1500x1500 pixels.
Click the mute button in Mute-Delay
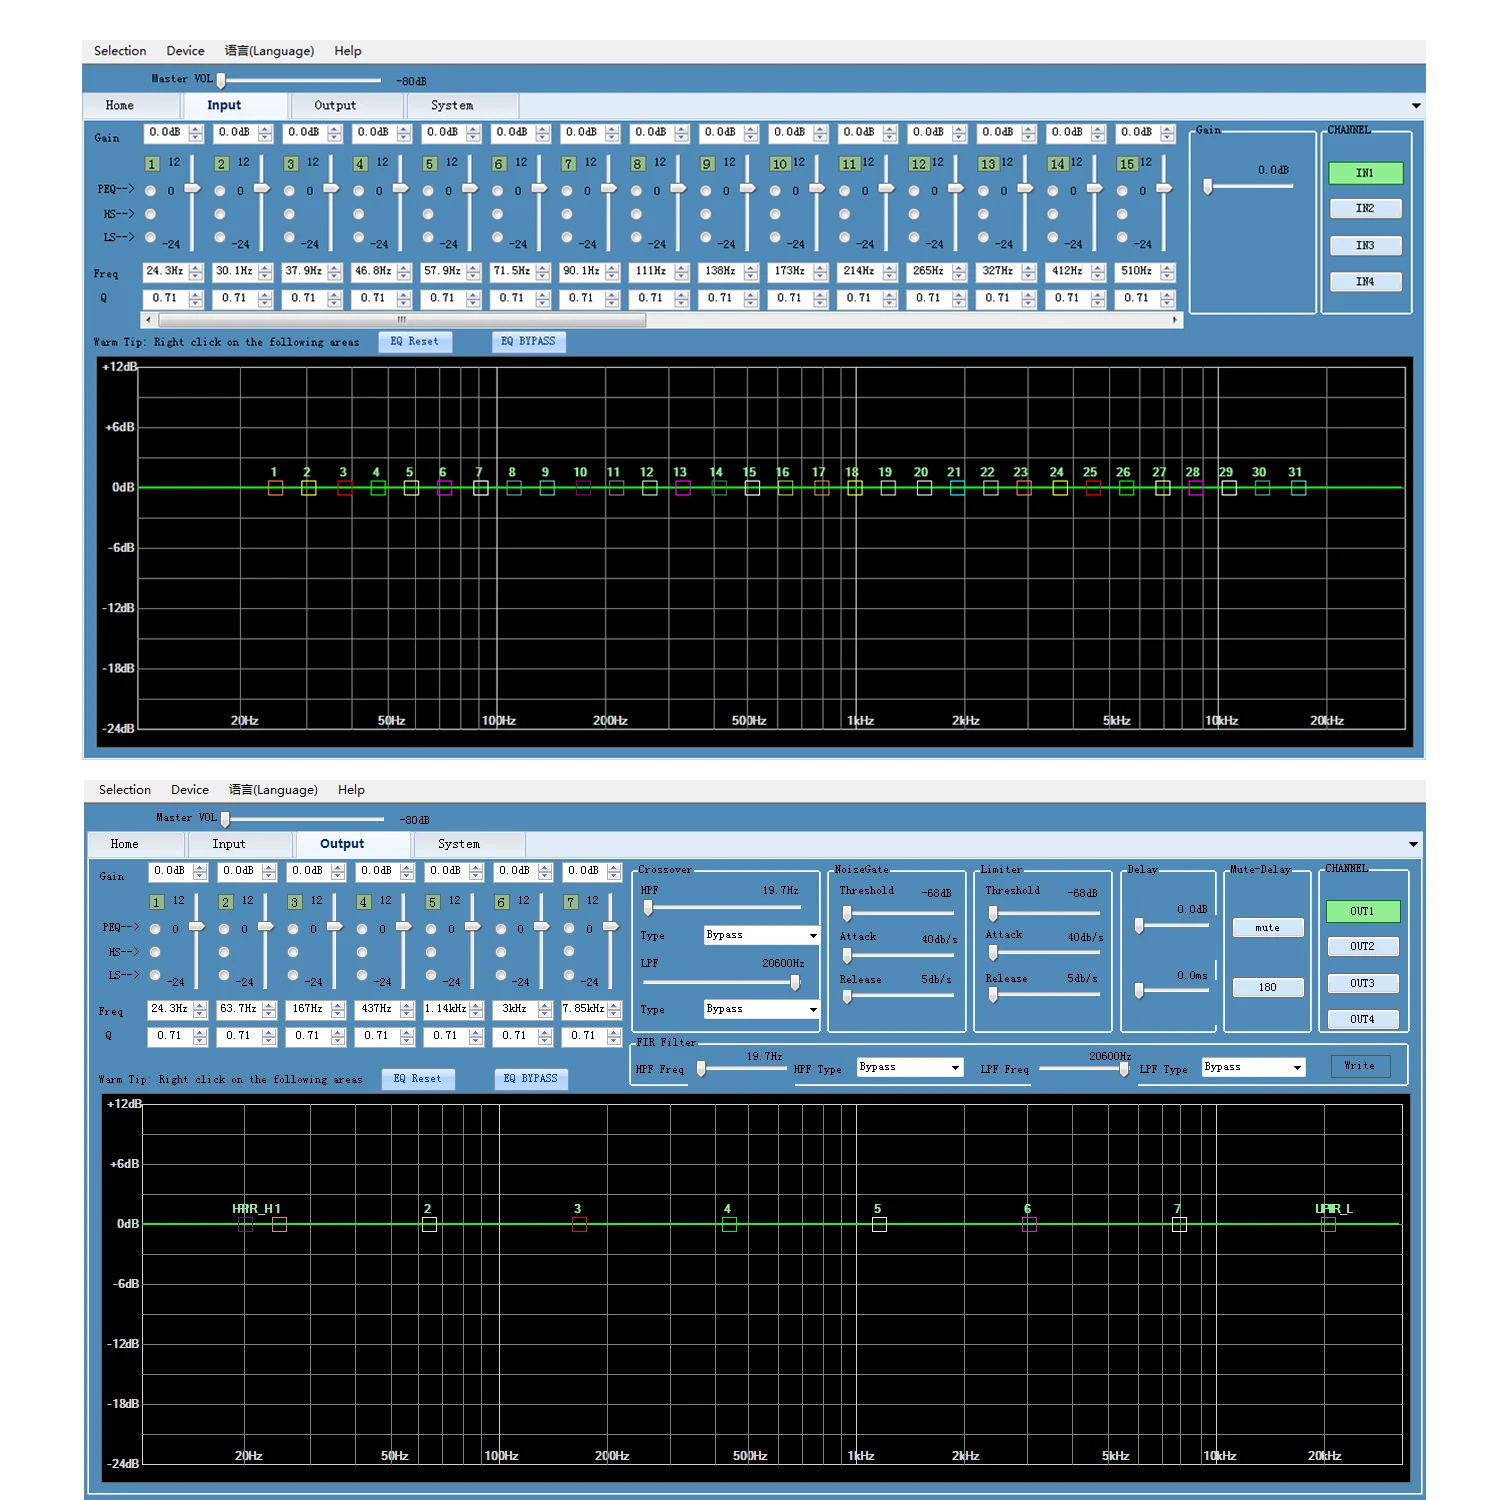1268,928
